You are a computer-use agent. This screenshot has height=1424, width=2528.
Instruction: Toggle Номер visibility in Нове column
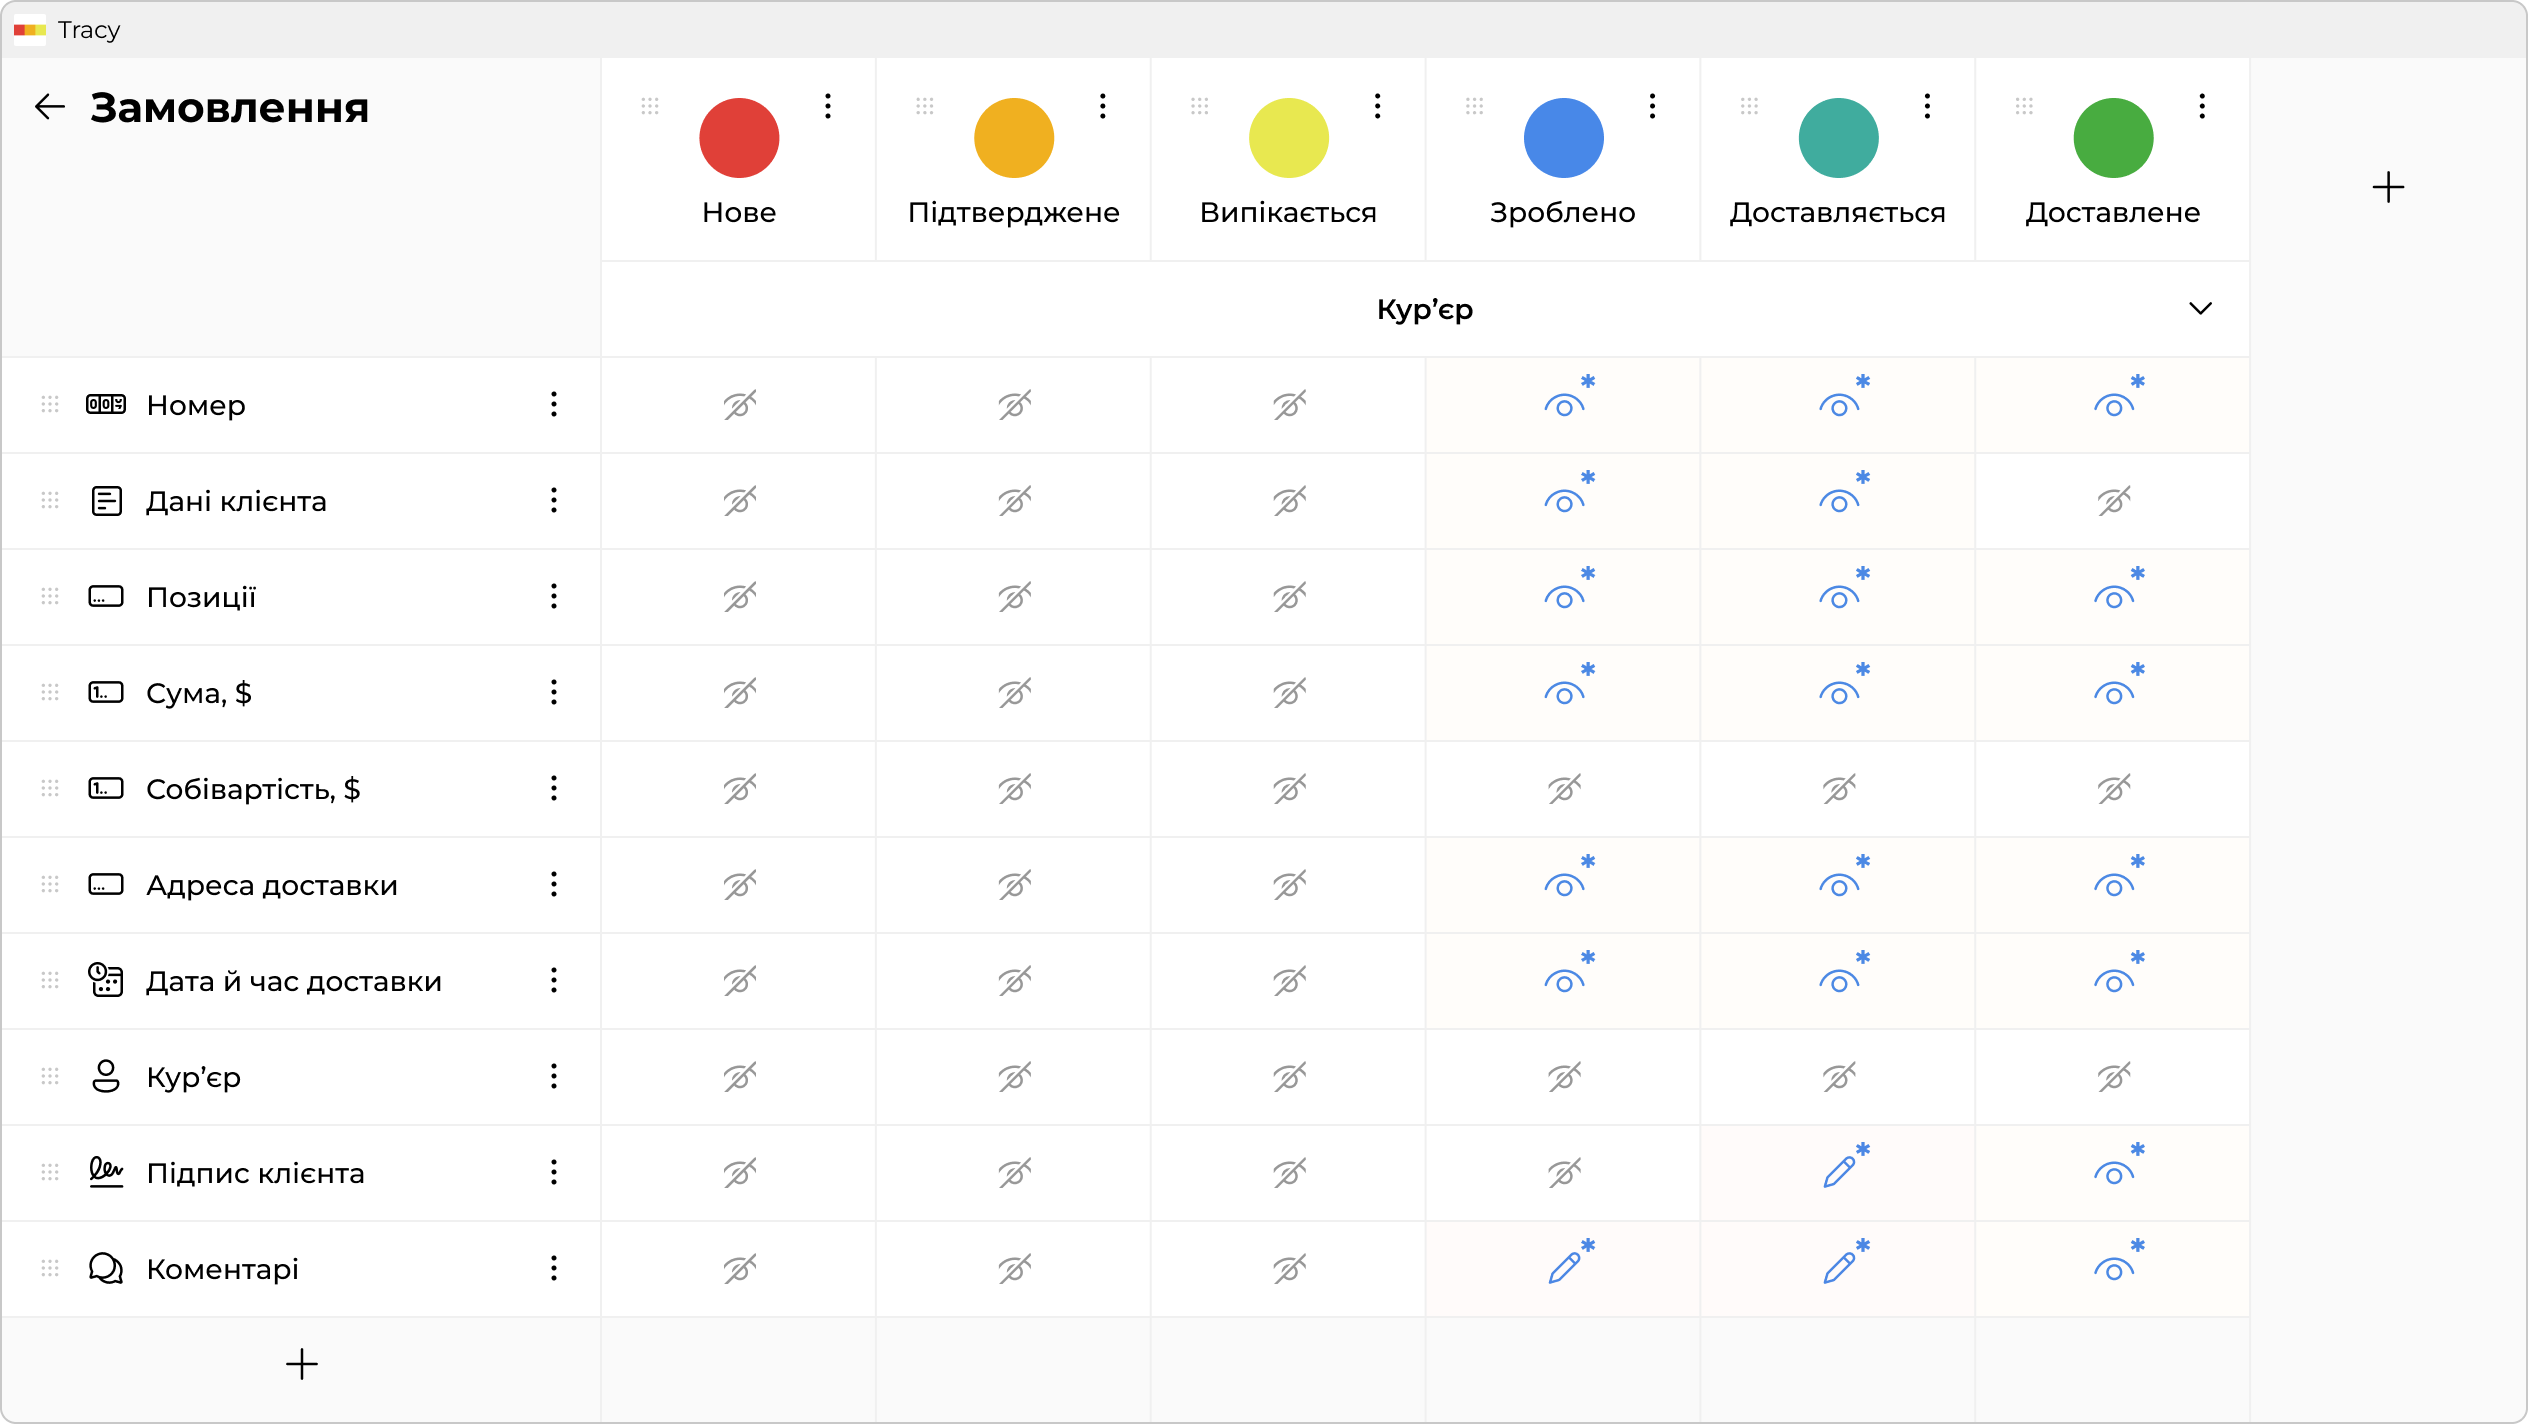[x=739, y=405]
